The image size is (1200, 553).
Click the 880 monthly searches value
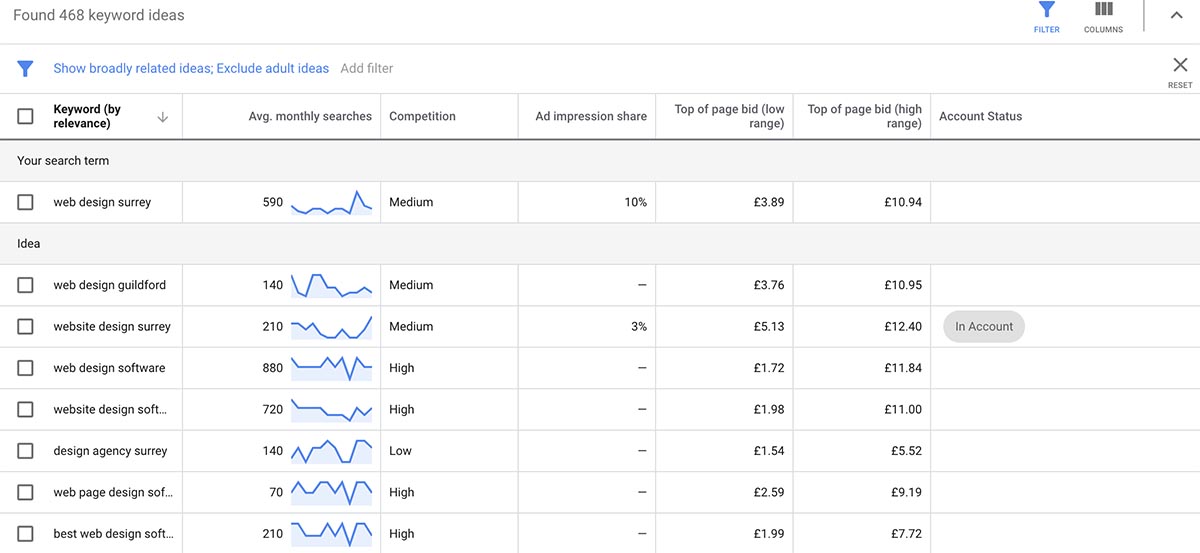click(x=272, y=368)
